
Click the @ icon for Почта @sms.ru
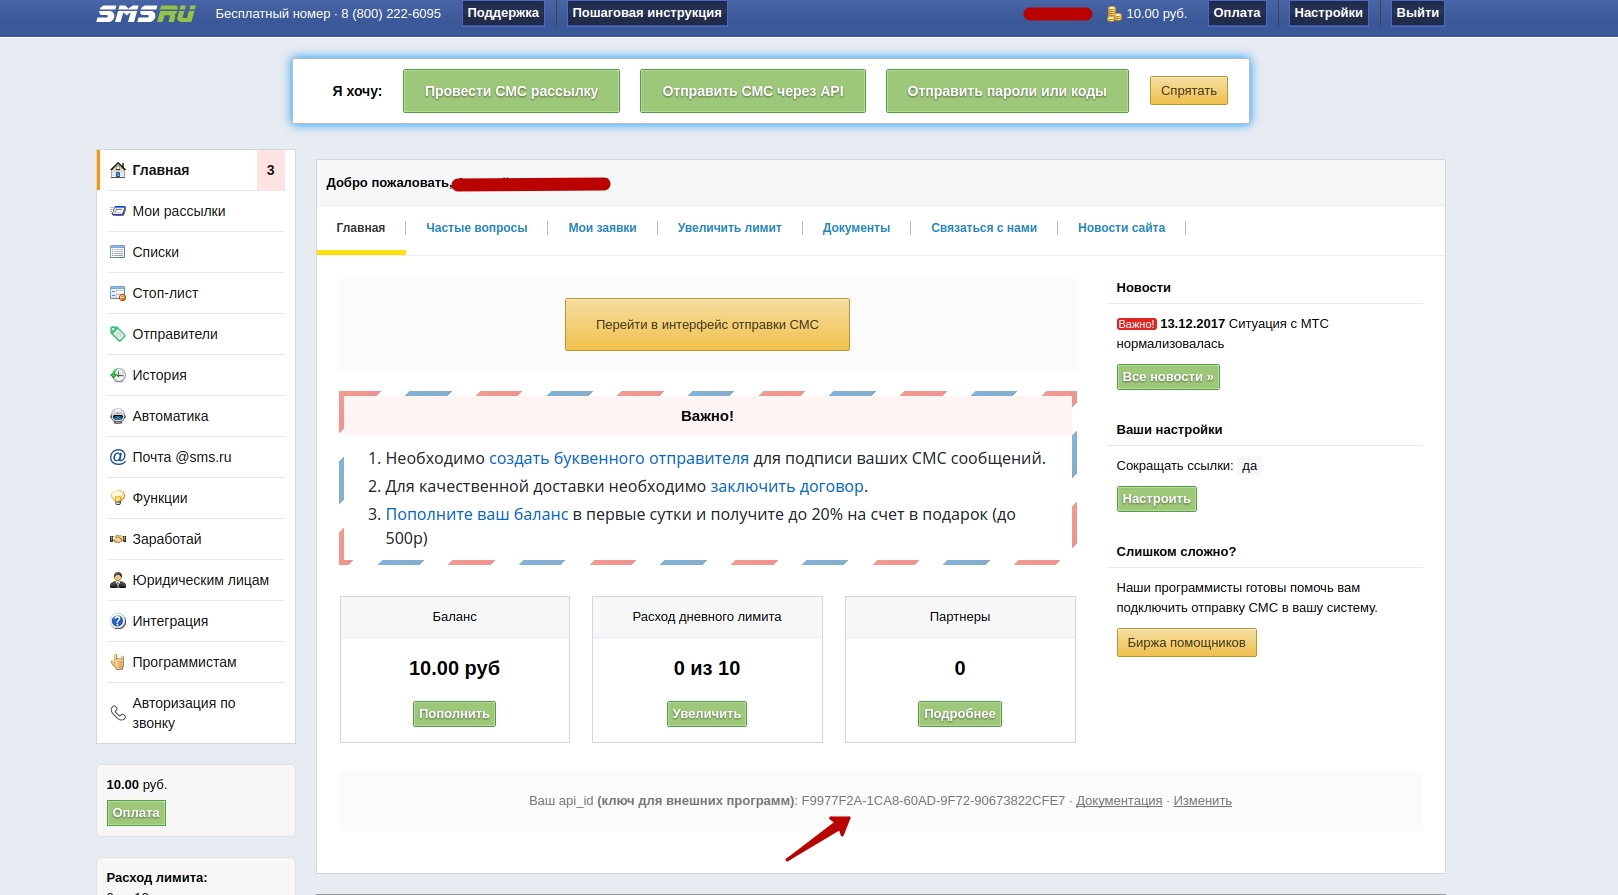click(x=118, y=457)
